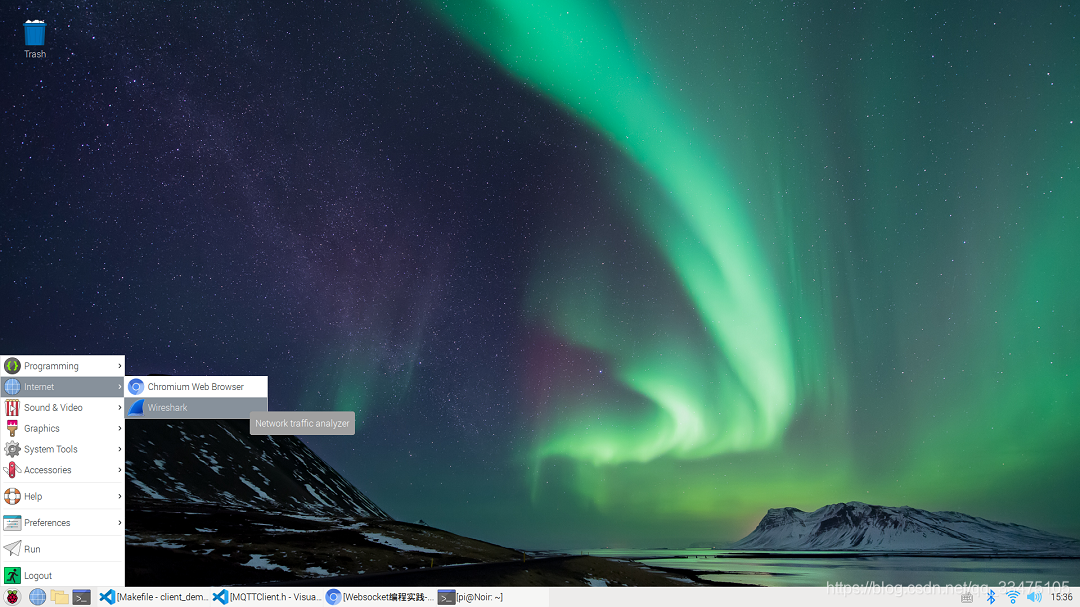Open the Bluetooth tray menu

pyautogui.click(x=991, y=597)
